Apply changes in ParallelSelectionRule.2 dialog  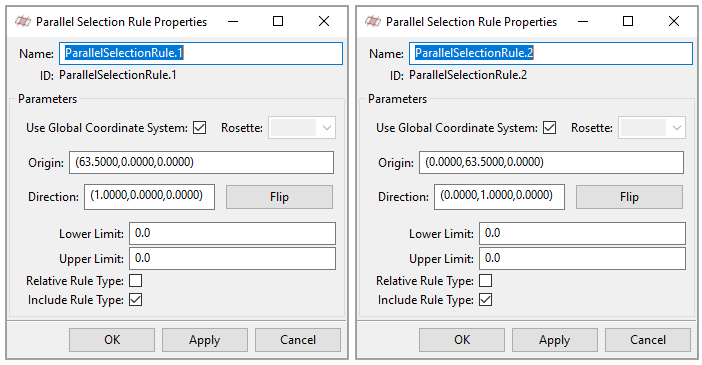[x=555, y=340]
